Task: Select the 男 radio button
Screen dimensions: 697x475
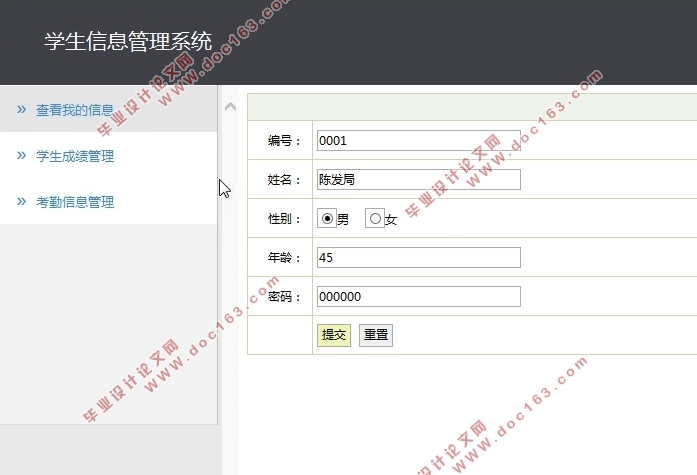Action: [x=327, y=219]
